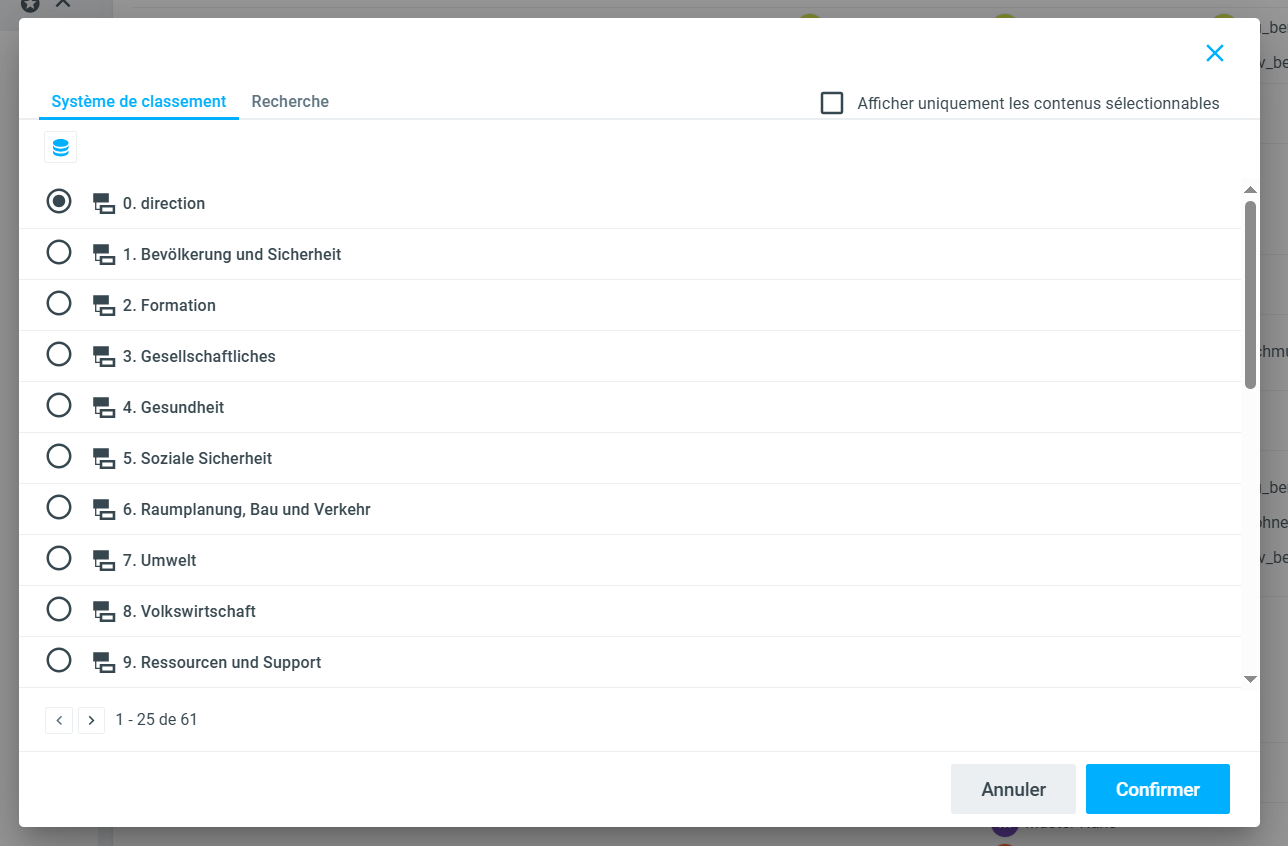Enable Afficher uniquement les contenus sélectionnables
Screen dimensions: 1288x846
tap(831, 103)
